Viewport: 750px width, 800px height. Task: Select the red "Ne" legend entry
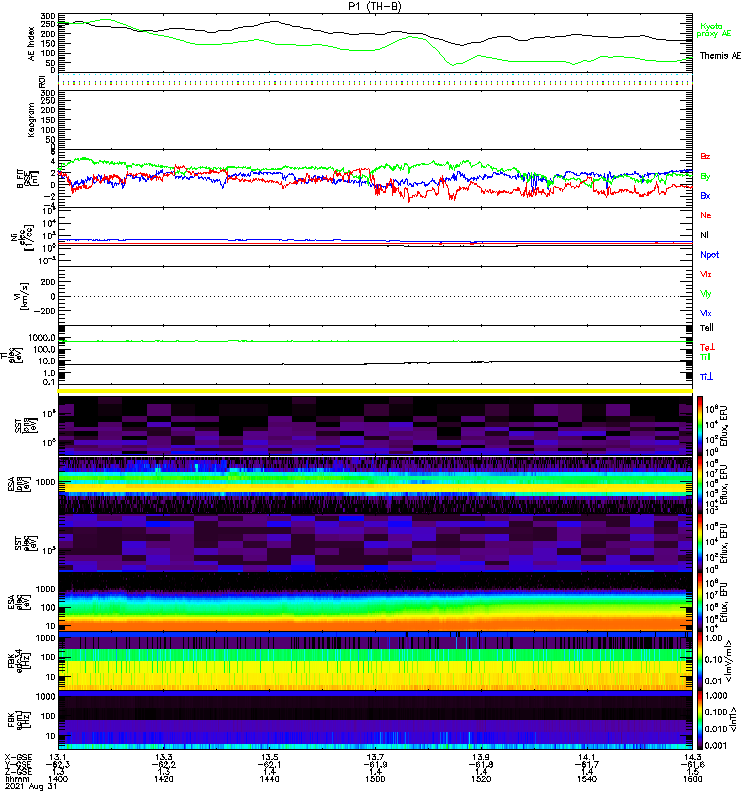(706, 215)
